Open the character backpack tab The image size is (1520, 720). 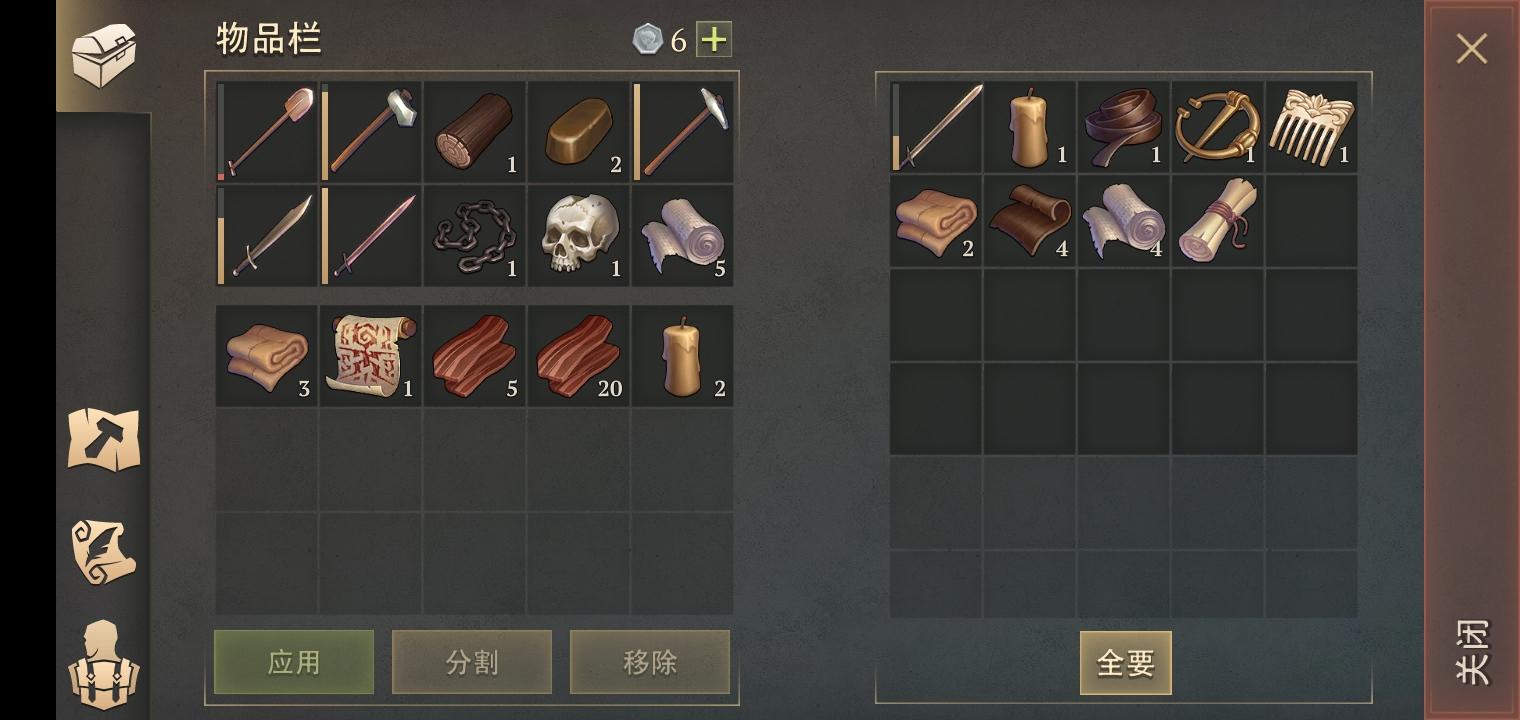click(104, 665)
